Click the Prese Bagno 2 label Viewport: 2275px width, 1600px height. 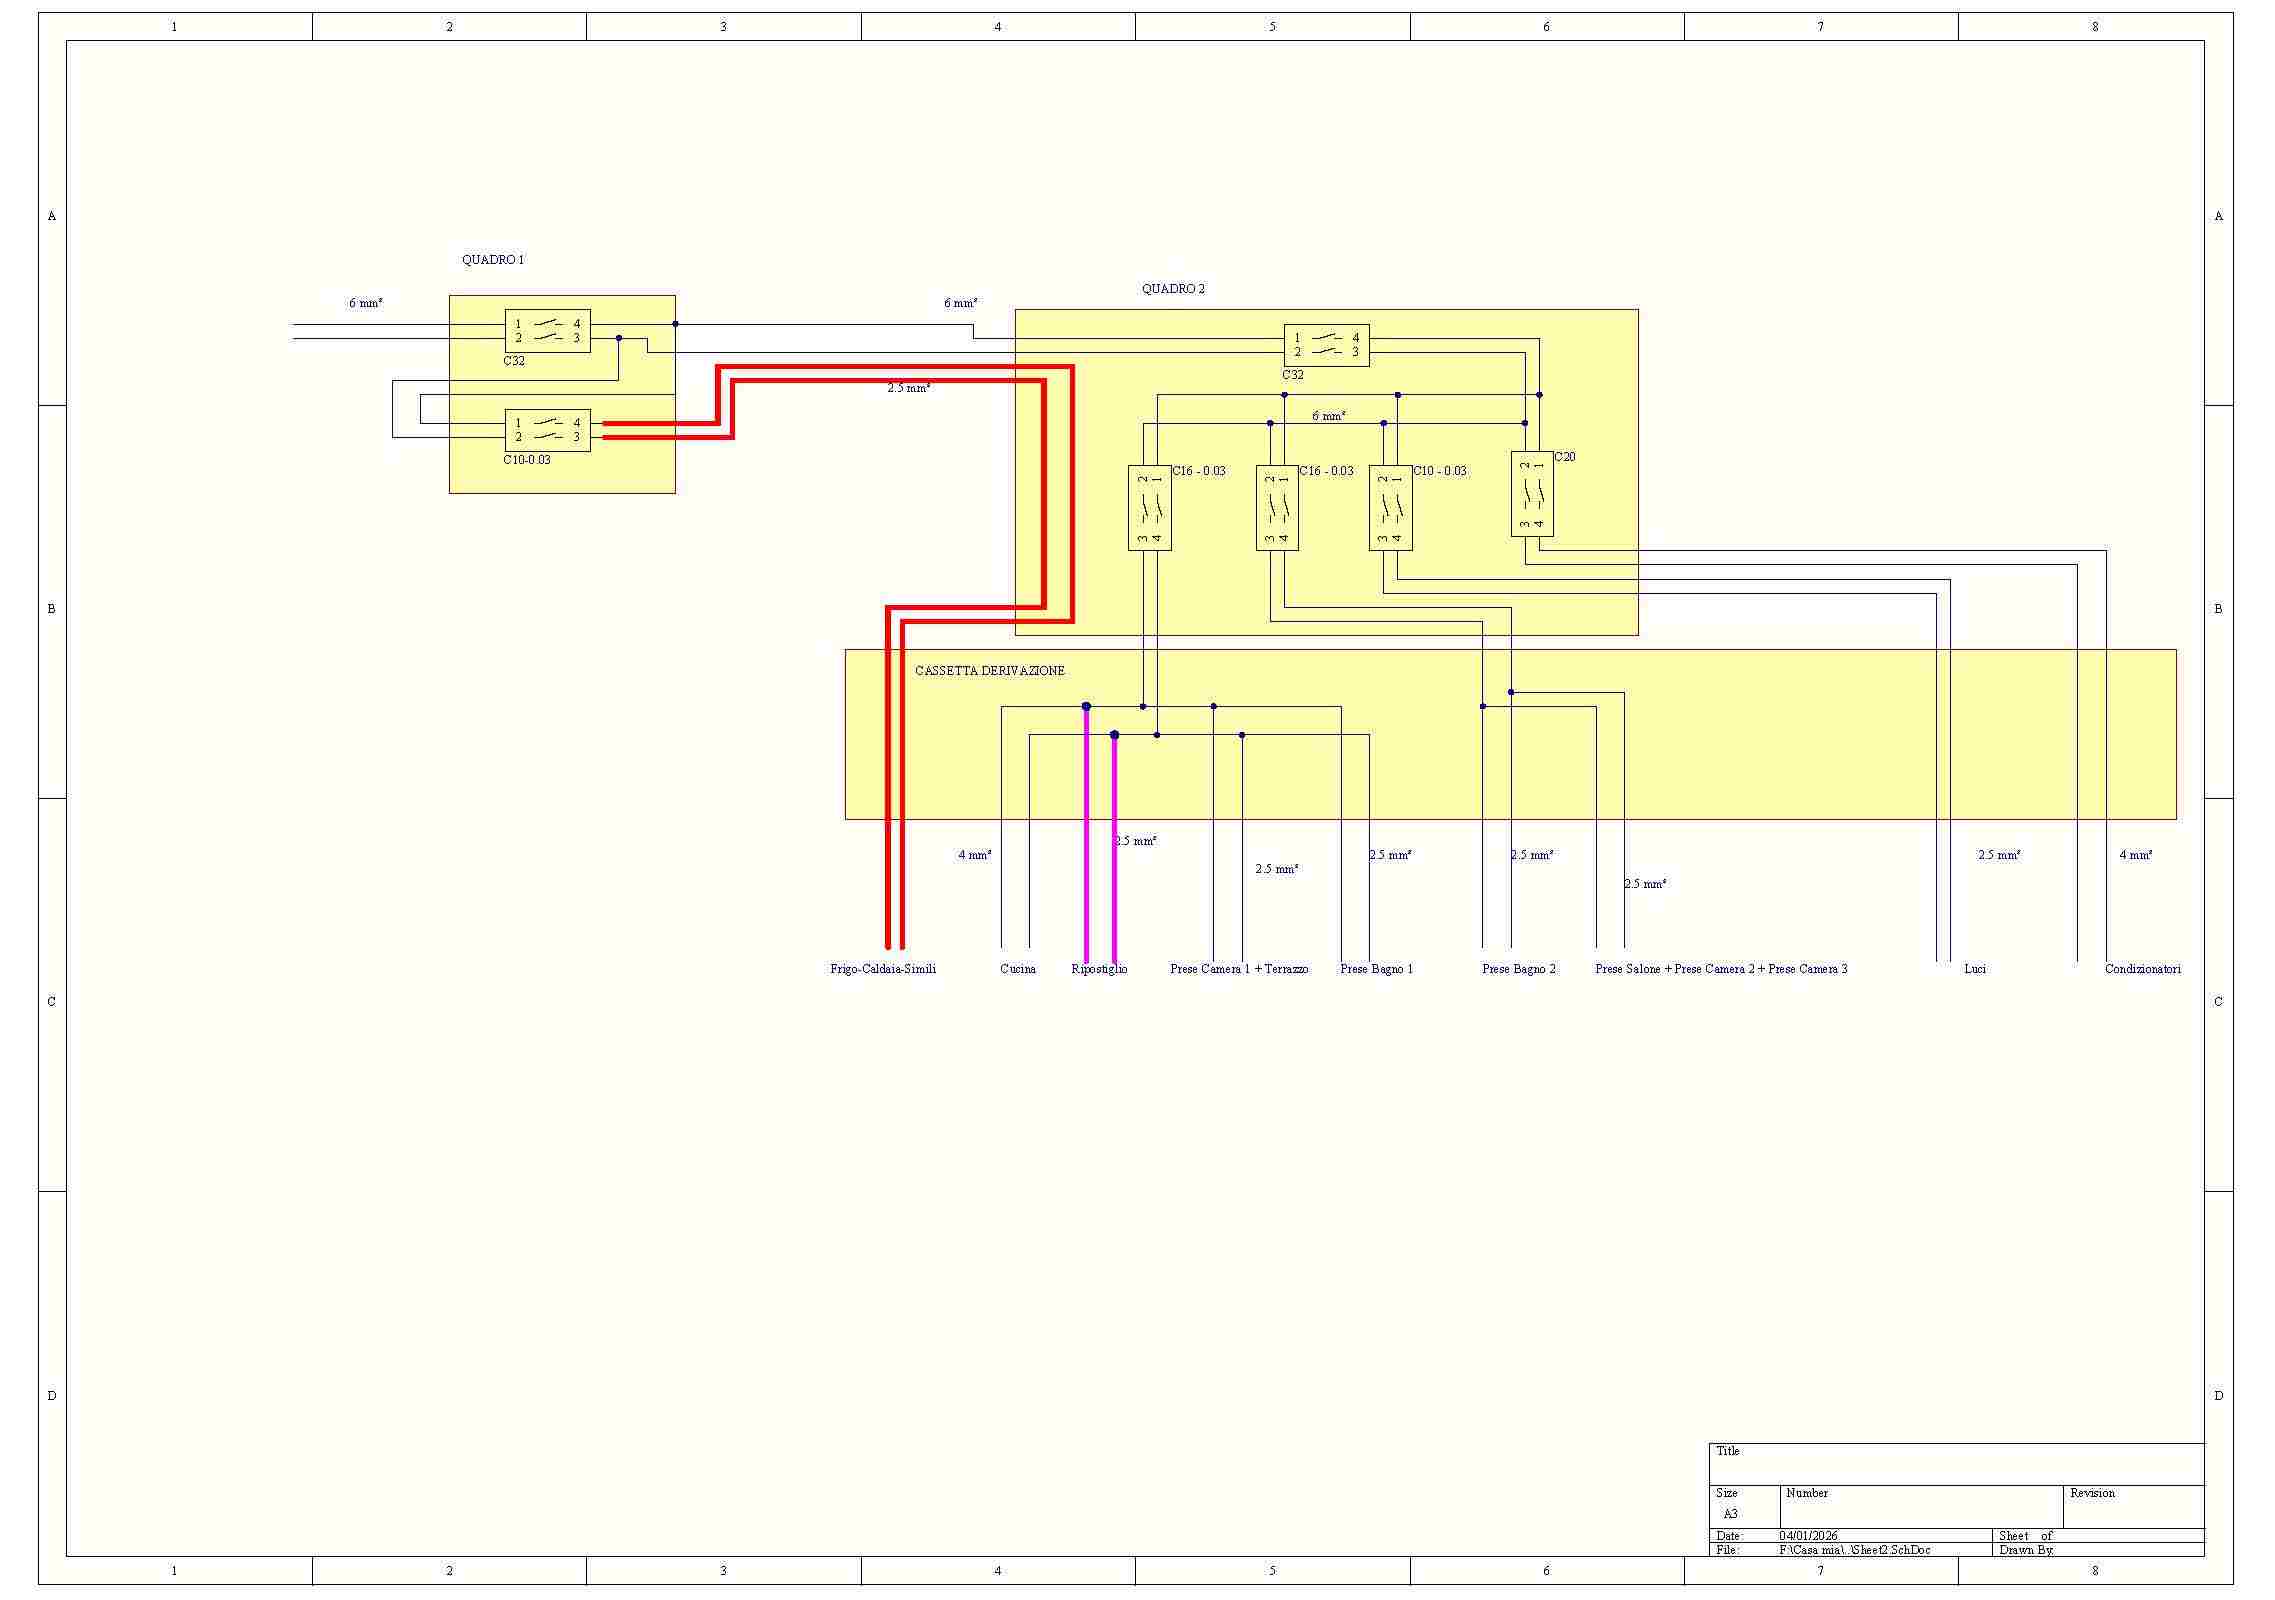(x=1518, y=969)
